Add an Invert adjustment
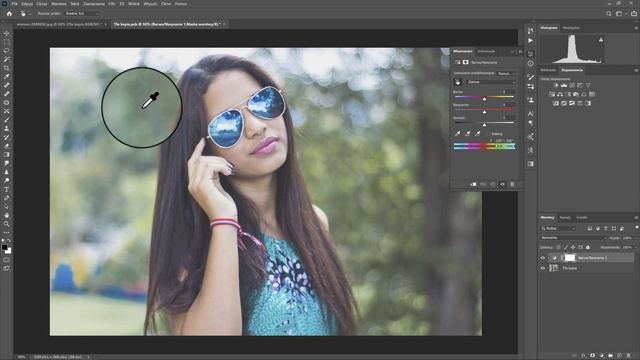The height and width of the screenshot is (360, 640). (x=556, y=103)
